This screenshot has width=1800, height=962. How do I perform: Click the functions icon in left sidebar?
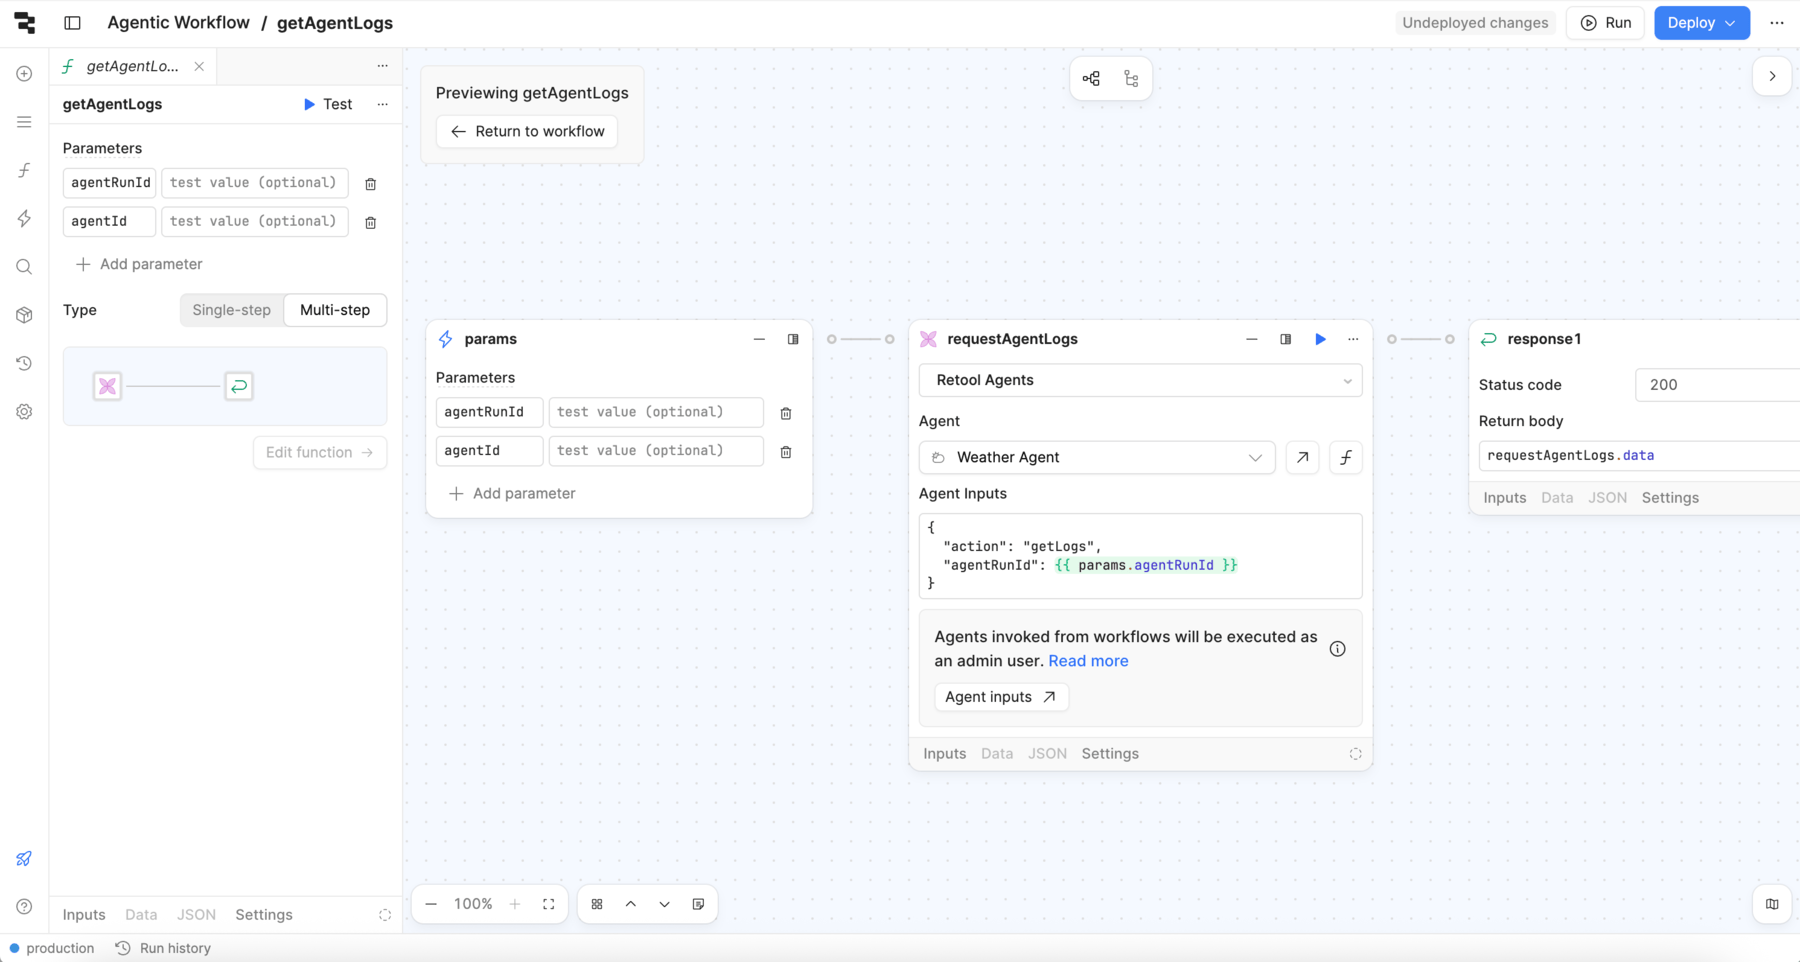click(x=24, y=170)
